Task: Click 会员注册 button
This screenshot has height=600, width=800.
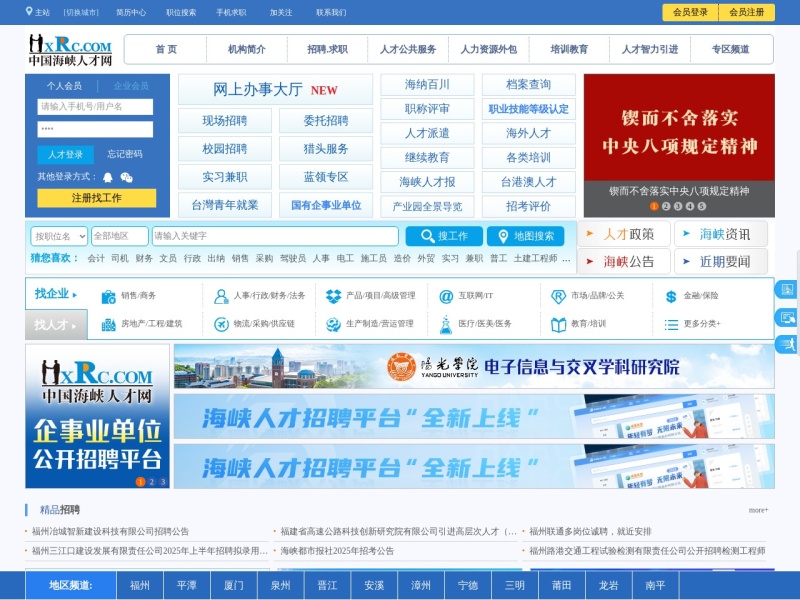Action: (x=747, y=12)
